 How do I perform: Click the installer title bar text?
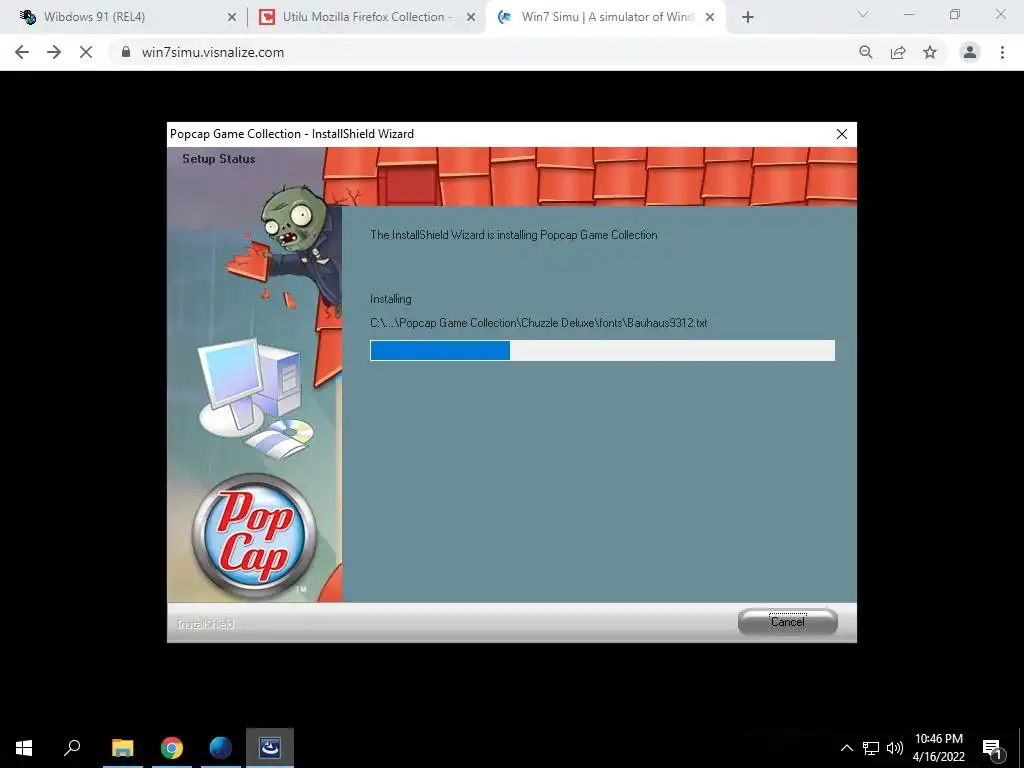pyautogui.click(x=292, y=134)
